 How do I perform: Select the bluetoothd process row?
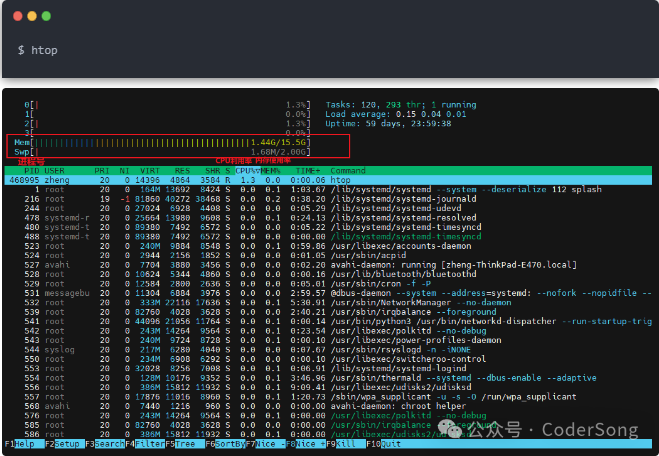[328, 274]
